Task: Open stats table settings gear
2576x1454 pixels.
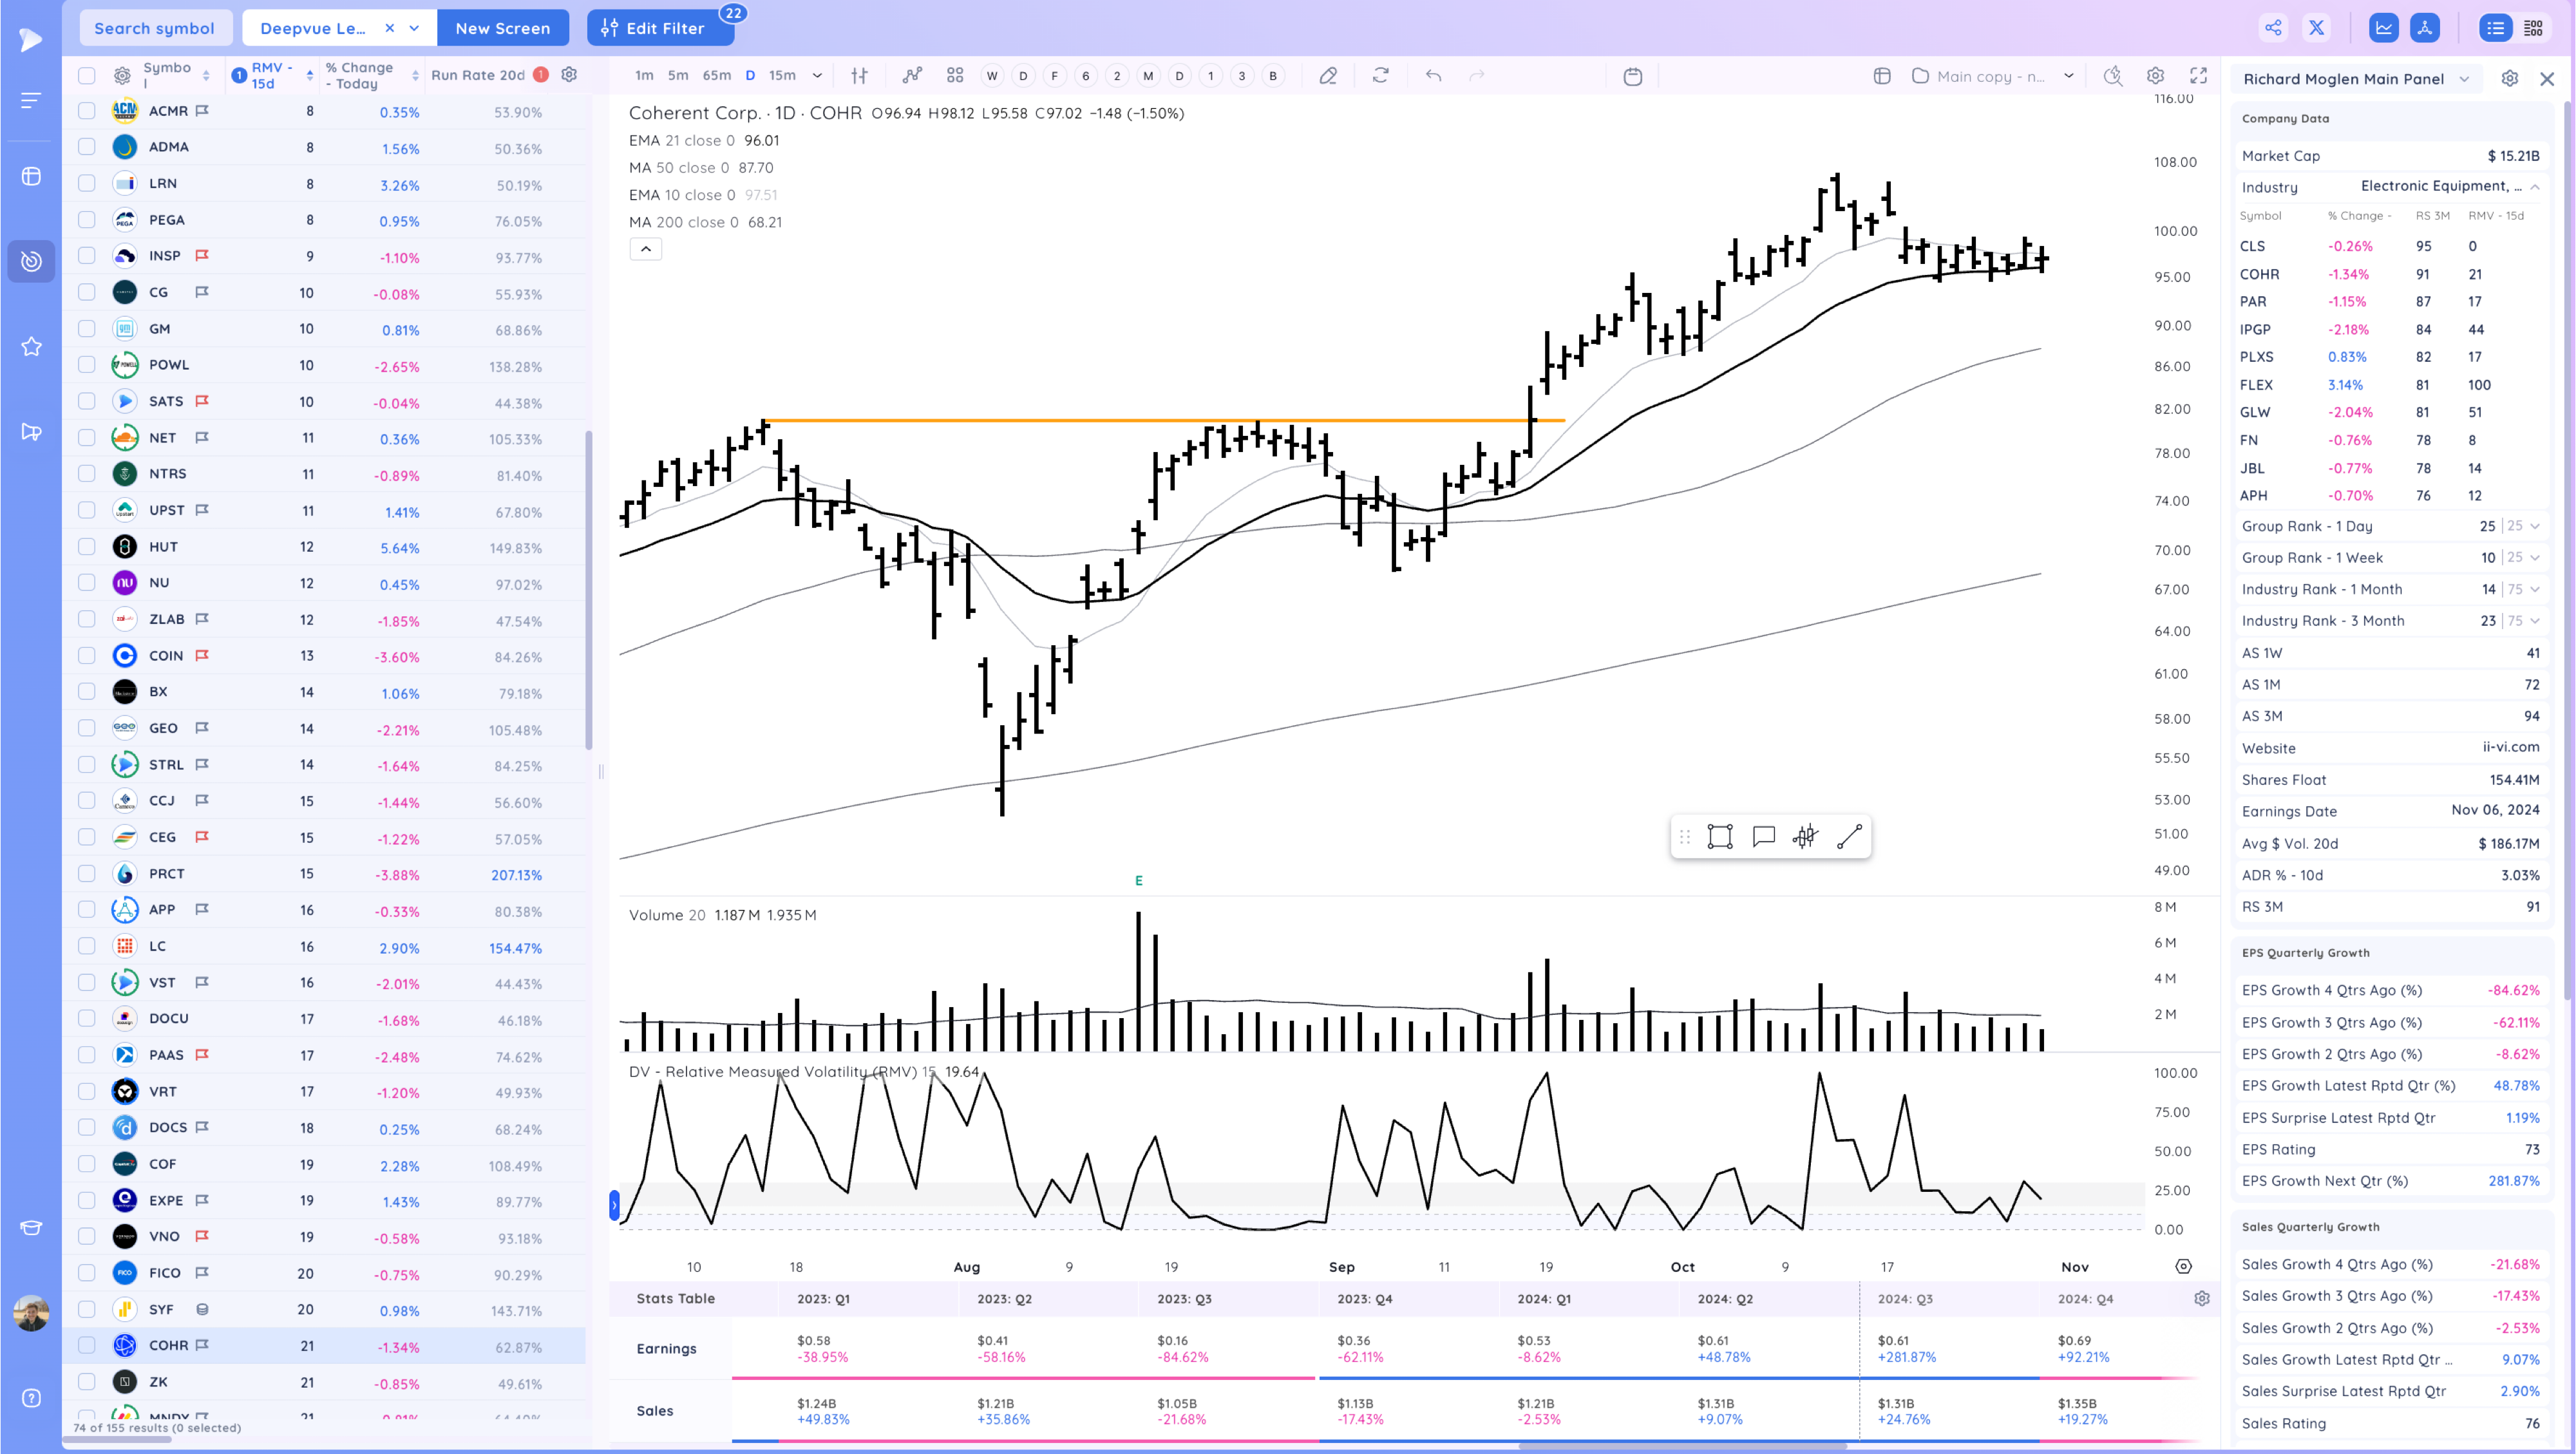Action: pyautogui.click(x=2201, y=1298)
